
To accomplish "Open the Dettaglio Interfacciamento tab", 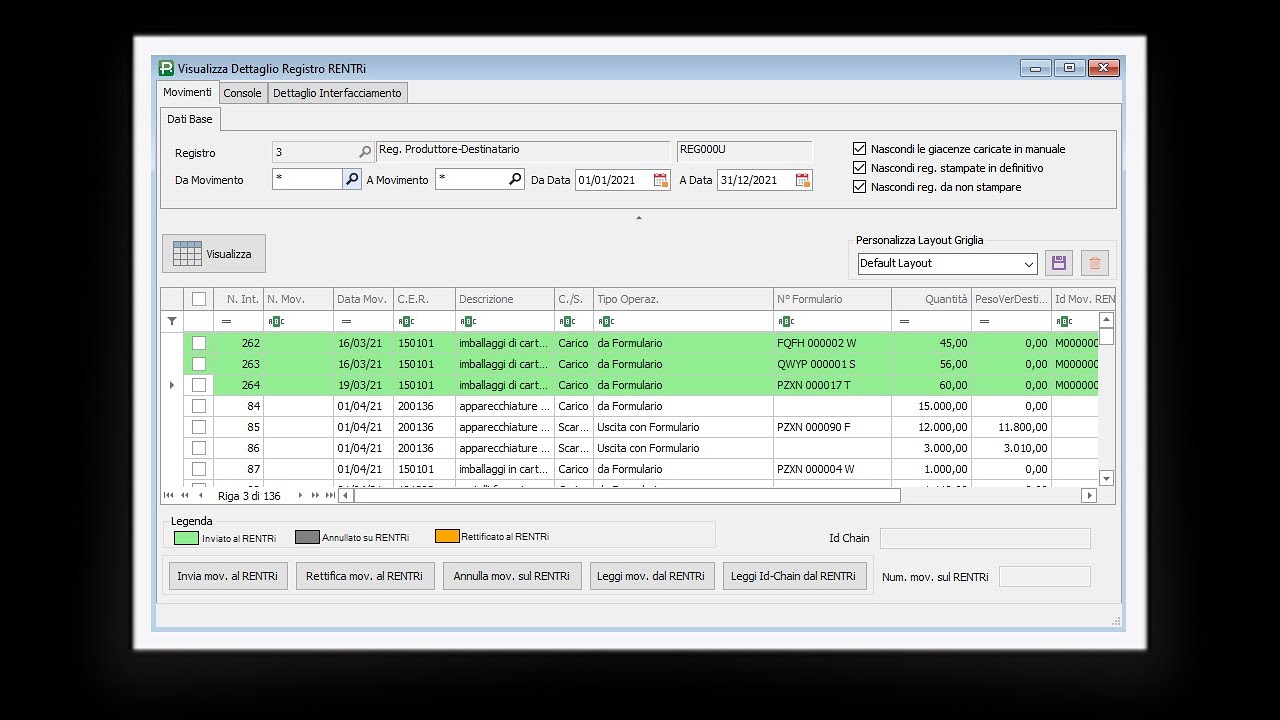I will (x=337, y=93).
